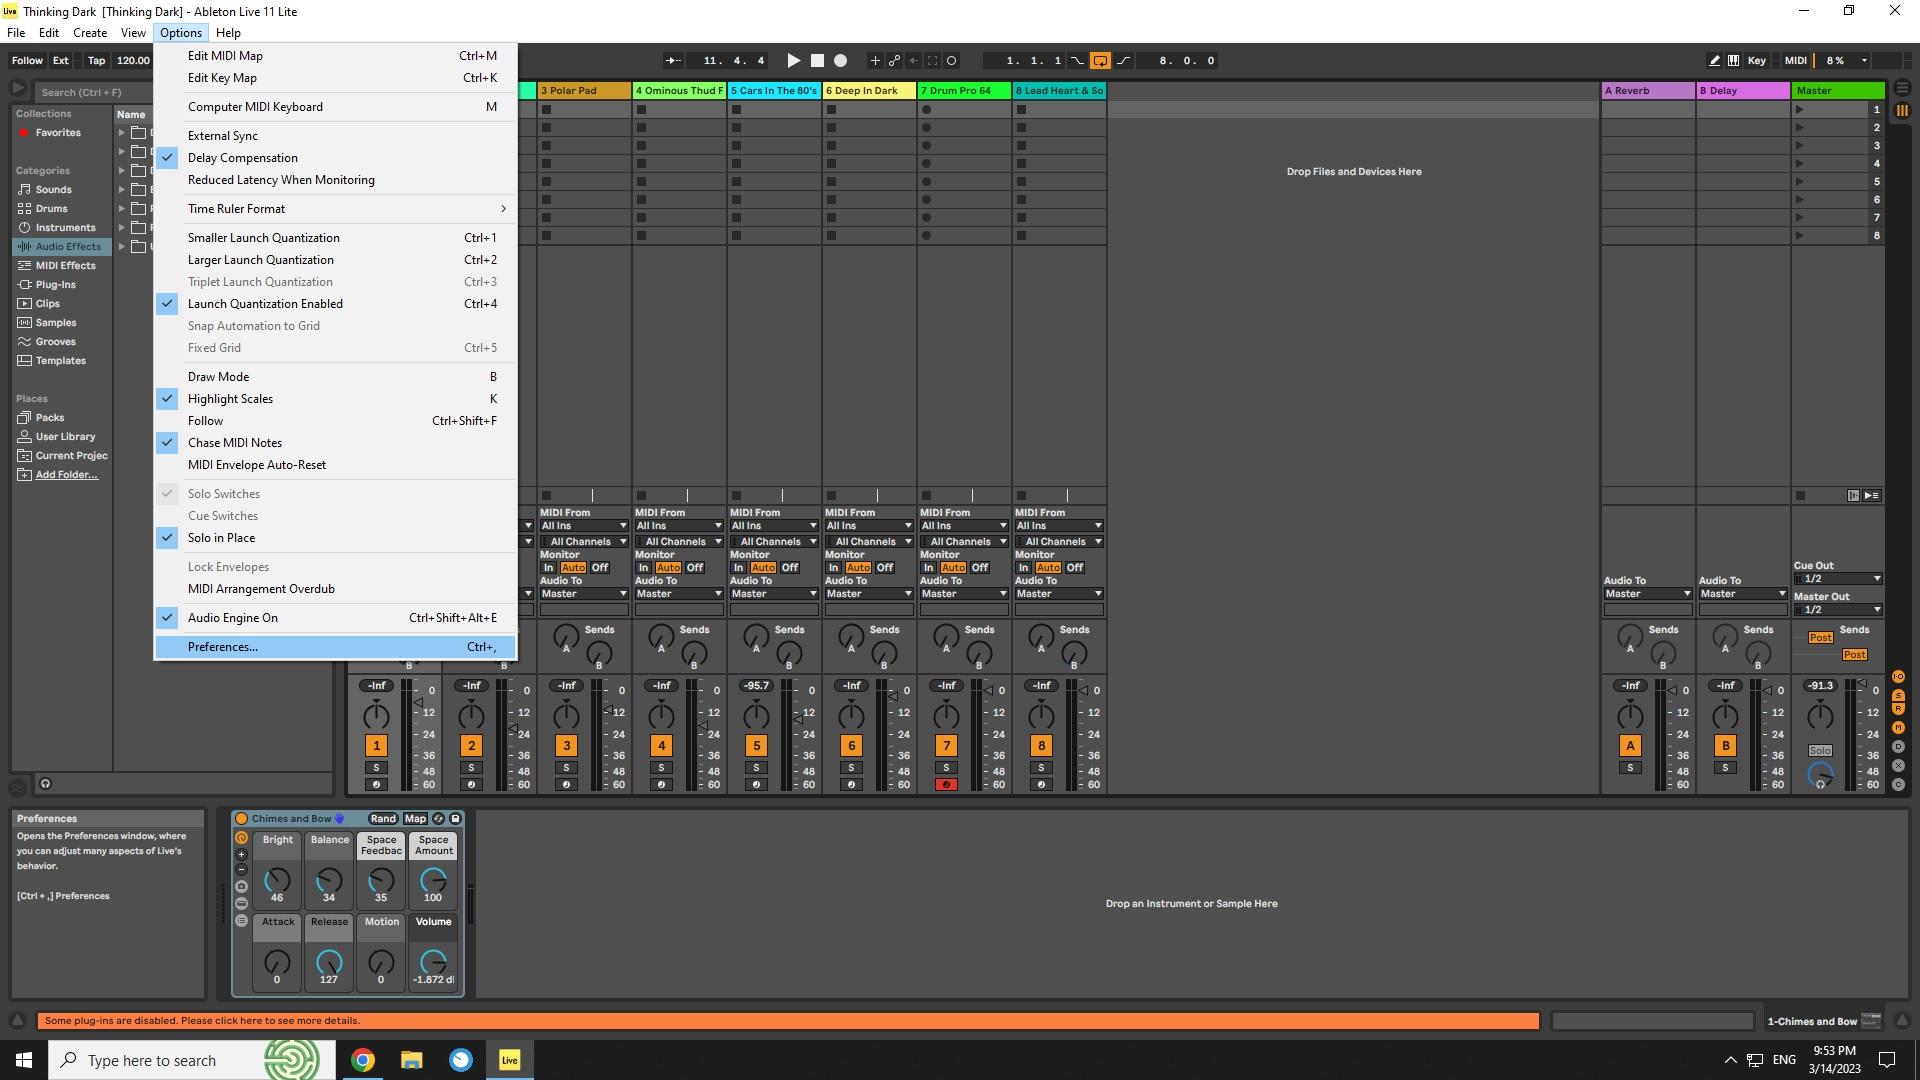
Task: Click the Arrangement Record button
Action: (x=841, y=61)
